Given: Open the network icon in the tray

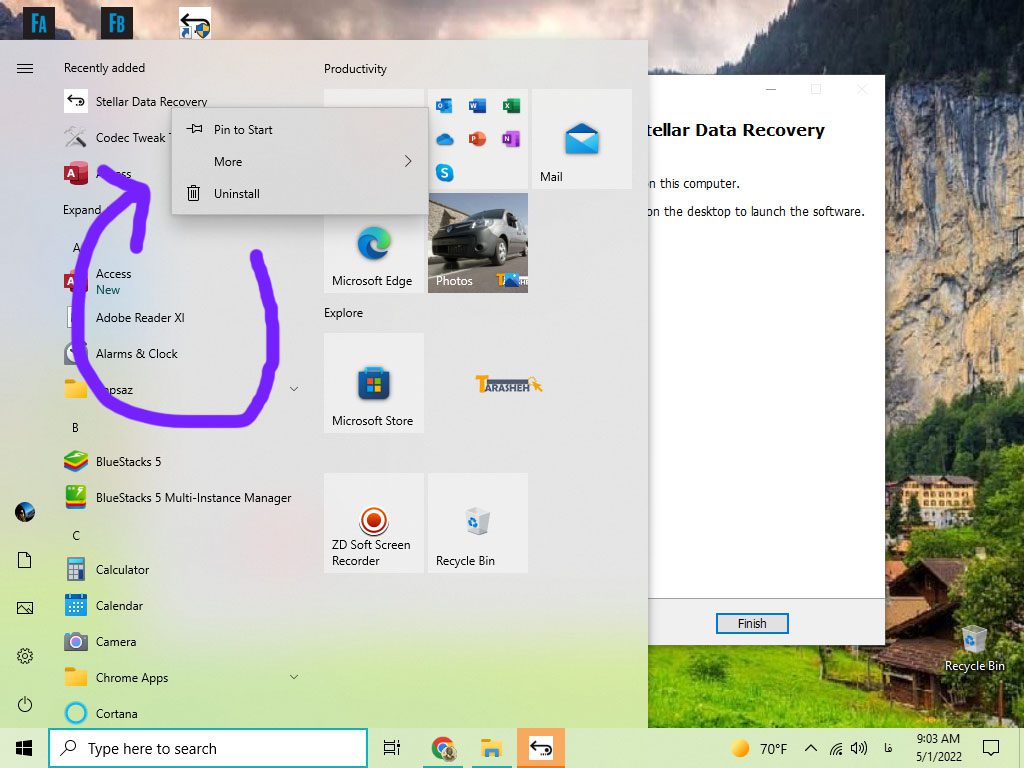Looking at the screenshot, I should click(x=836, y=748).
